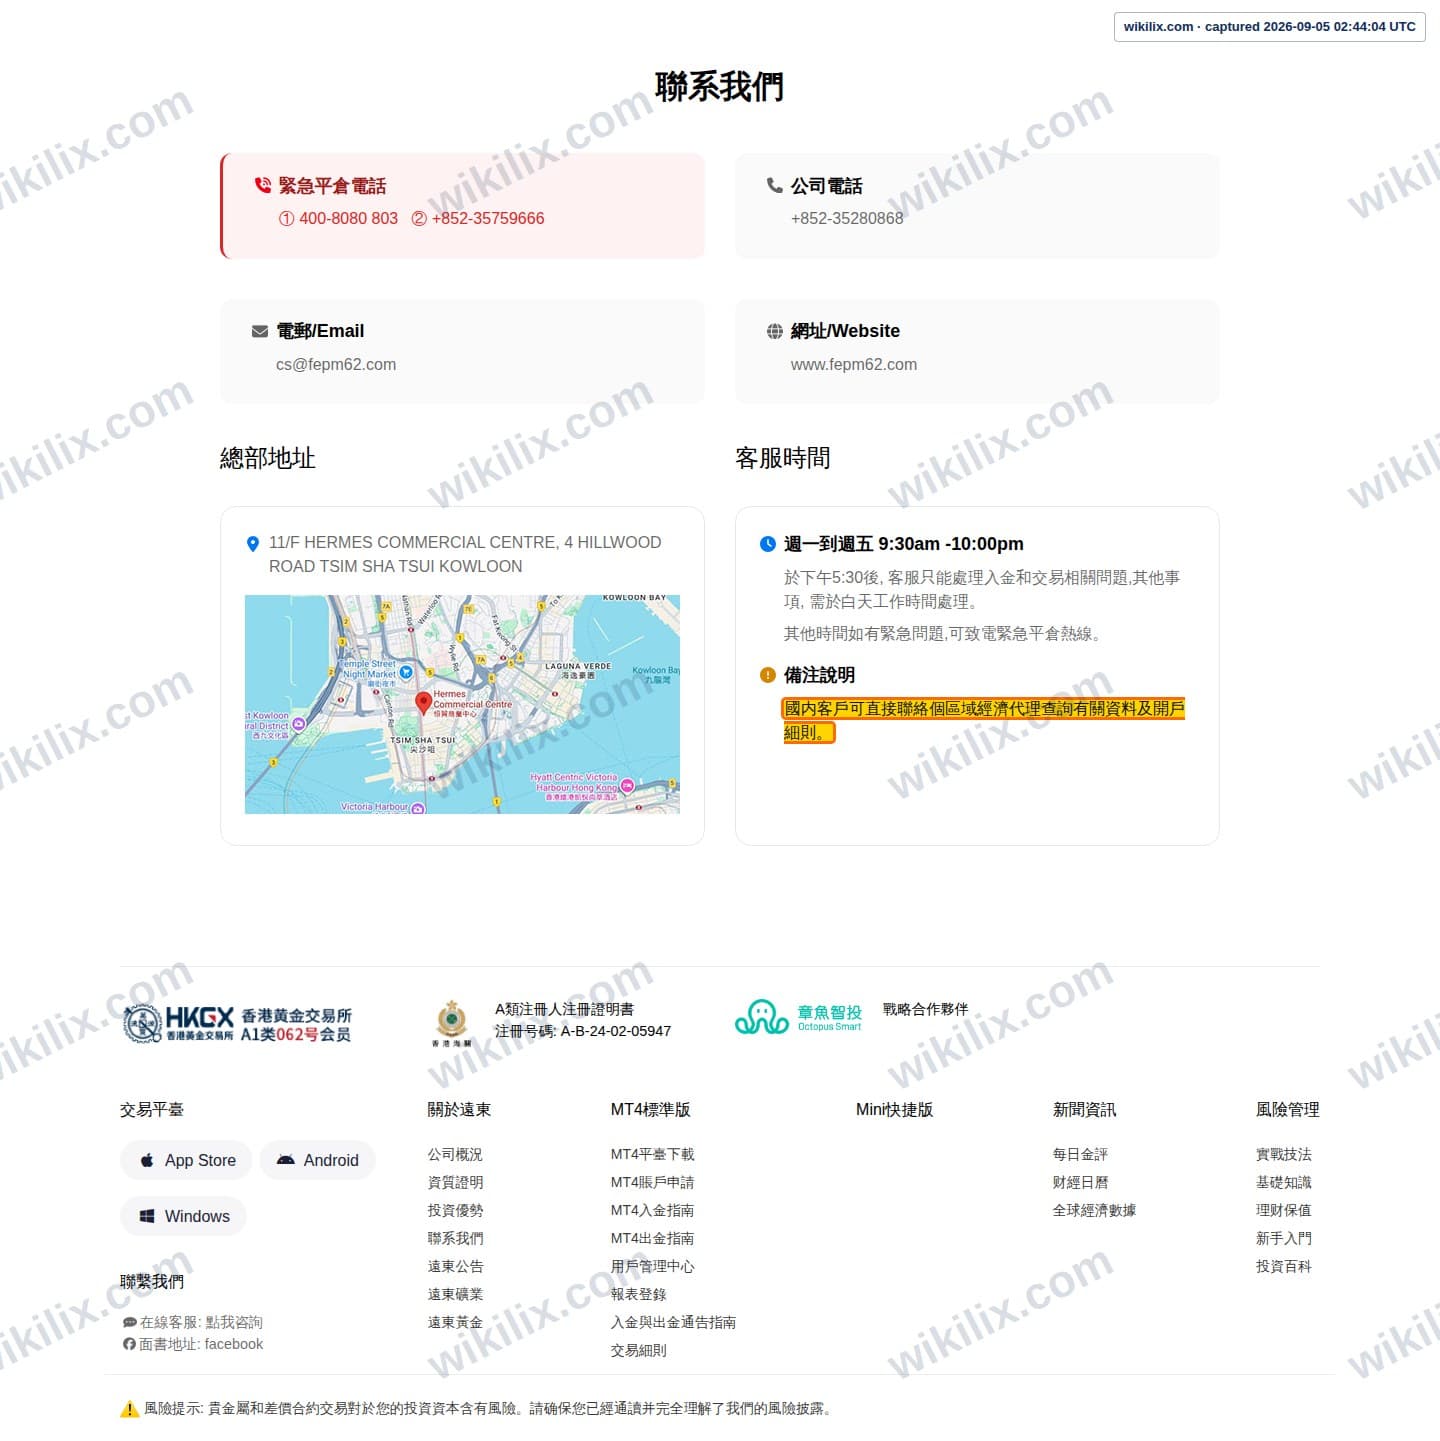Click the red emergency phone icon

263,185
